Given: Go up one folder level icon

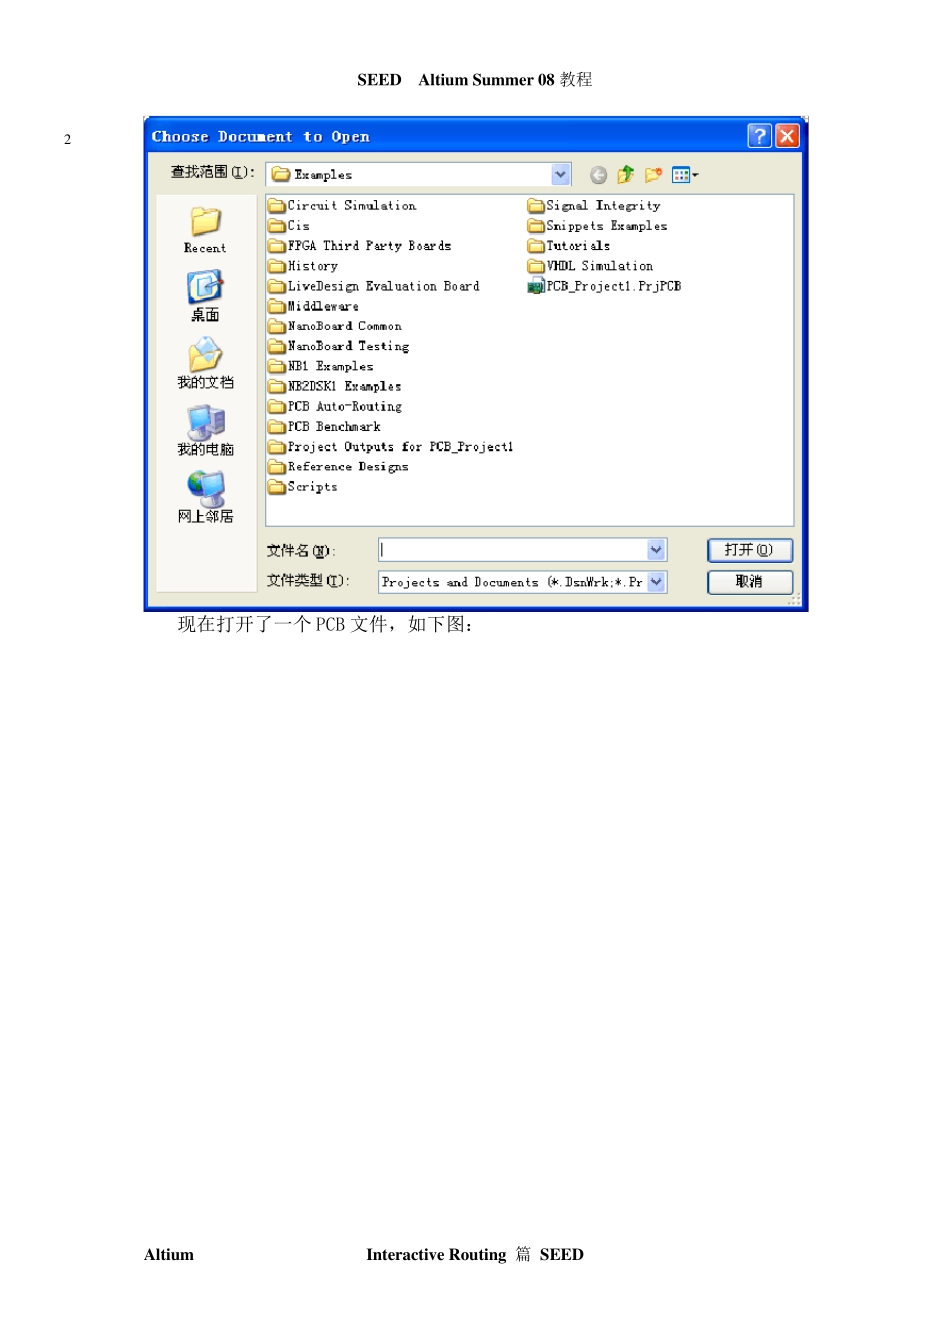Looking at the screenshot, I should 626,175.
